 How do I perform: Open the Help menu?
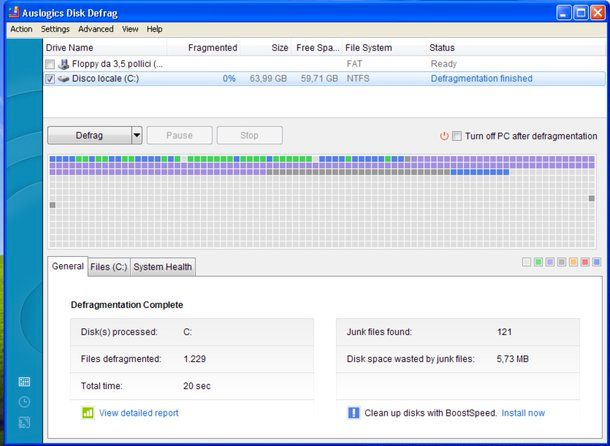pyautogui.click(x=154, y=29)
